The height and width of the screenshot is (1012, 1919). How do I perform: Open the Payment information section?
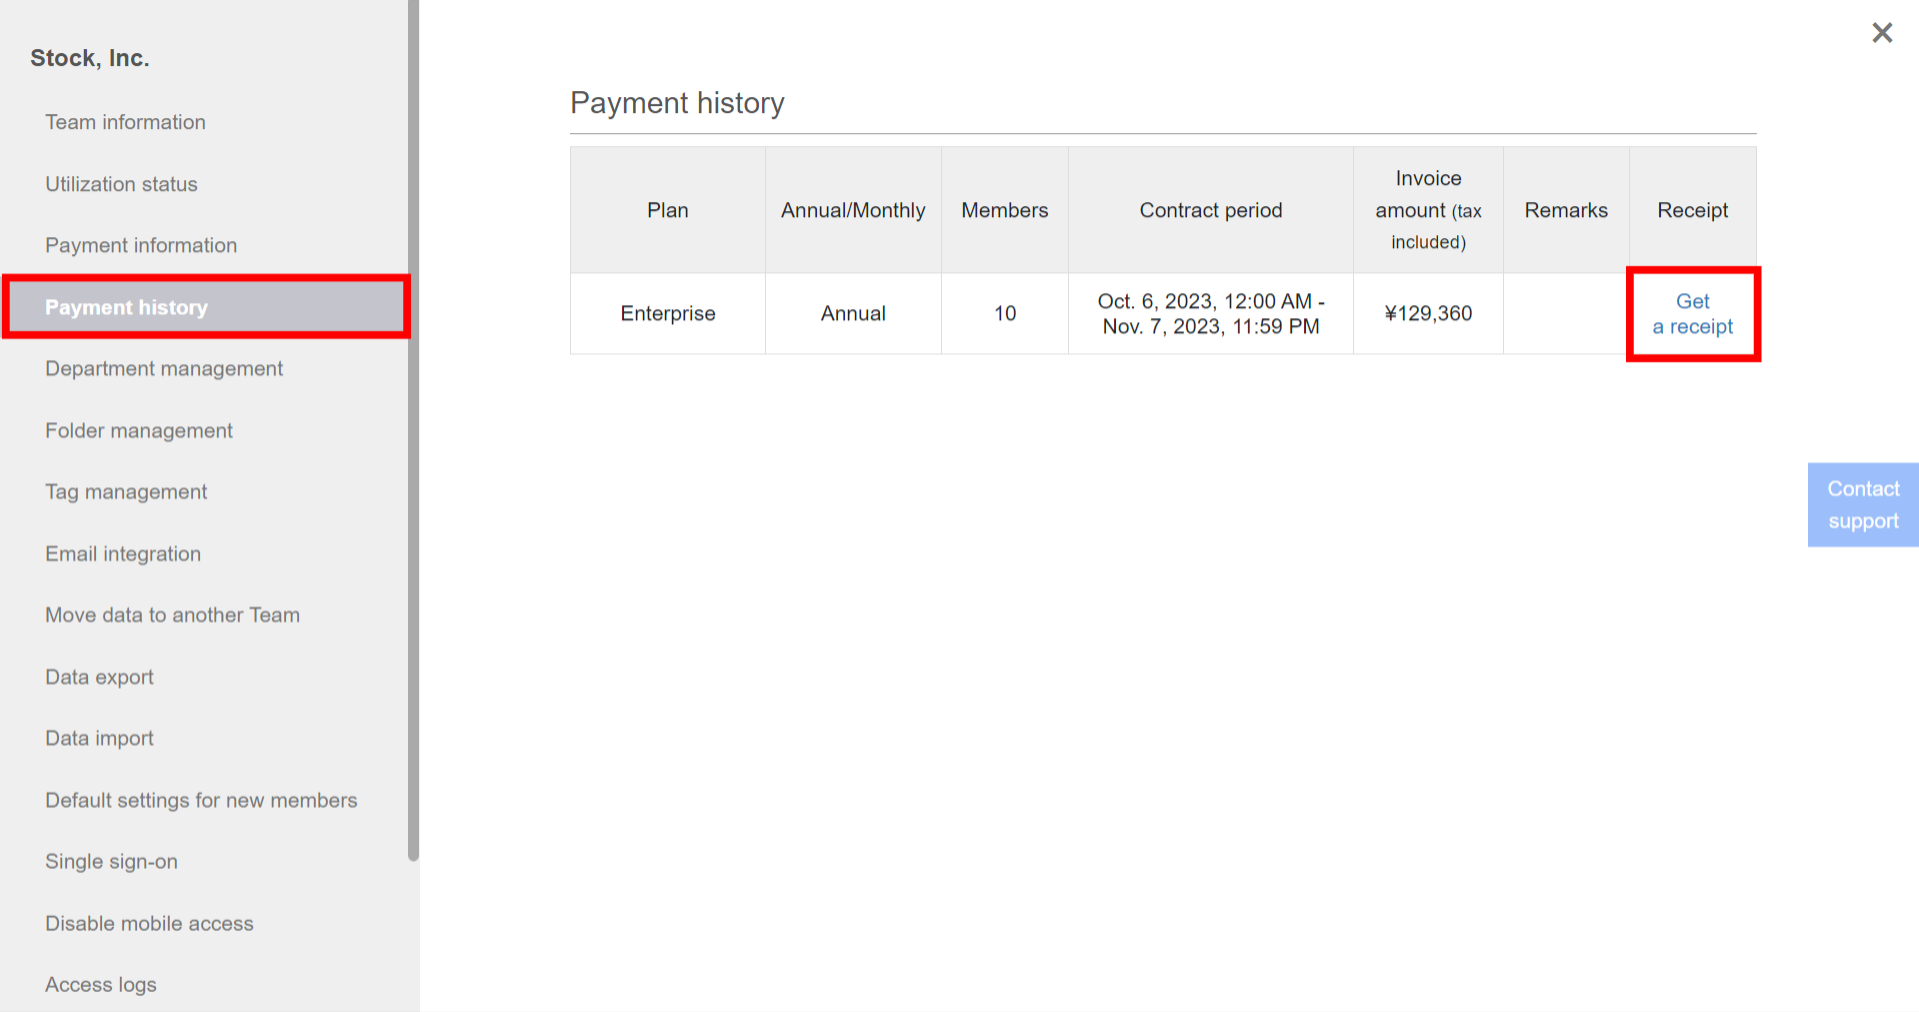(x=140, y=245)
